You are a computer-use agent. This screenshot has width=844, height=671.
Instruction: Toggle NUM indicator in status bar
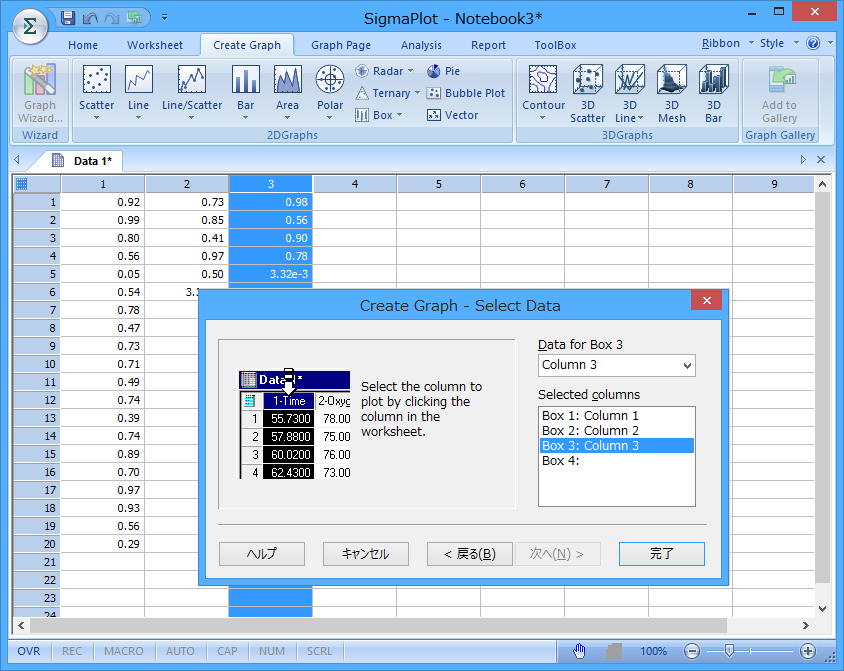click(272, 651)
